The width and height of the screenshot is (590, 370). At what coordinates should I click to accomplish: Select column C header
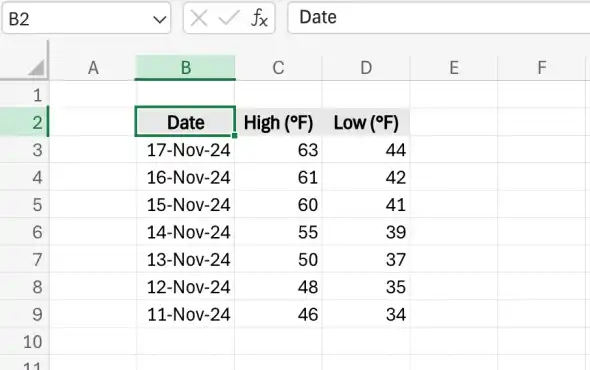(x=278, y=68)
